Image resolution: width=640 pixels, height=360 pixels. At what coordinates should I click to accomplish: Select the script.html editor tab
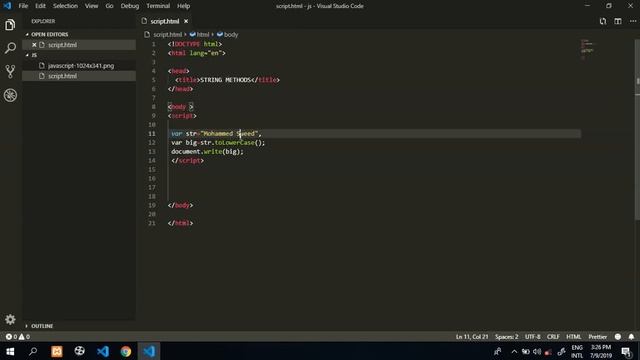(164, 21)
